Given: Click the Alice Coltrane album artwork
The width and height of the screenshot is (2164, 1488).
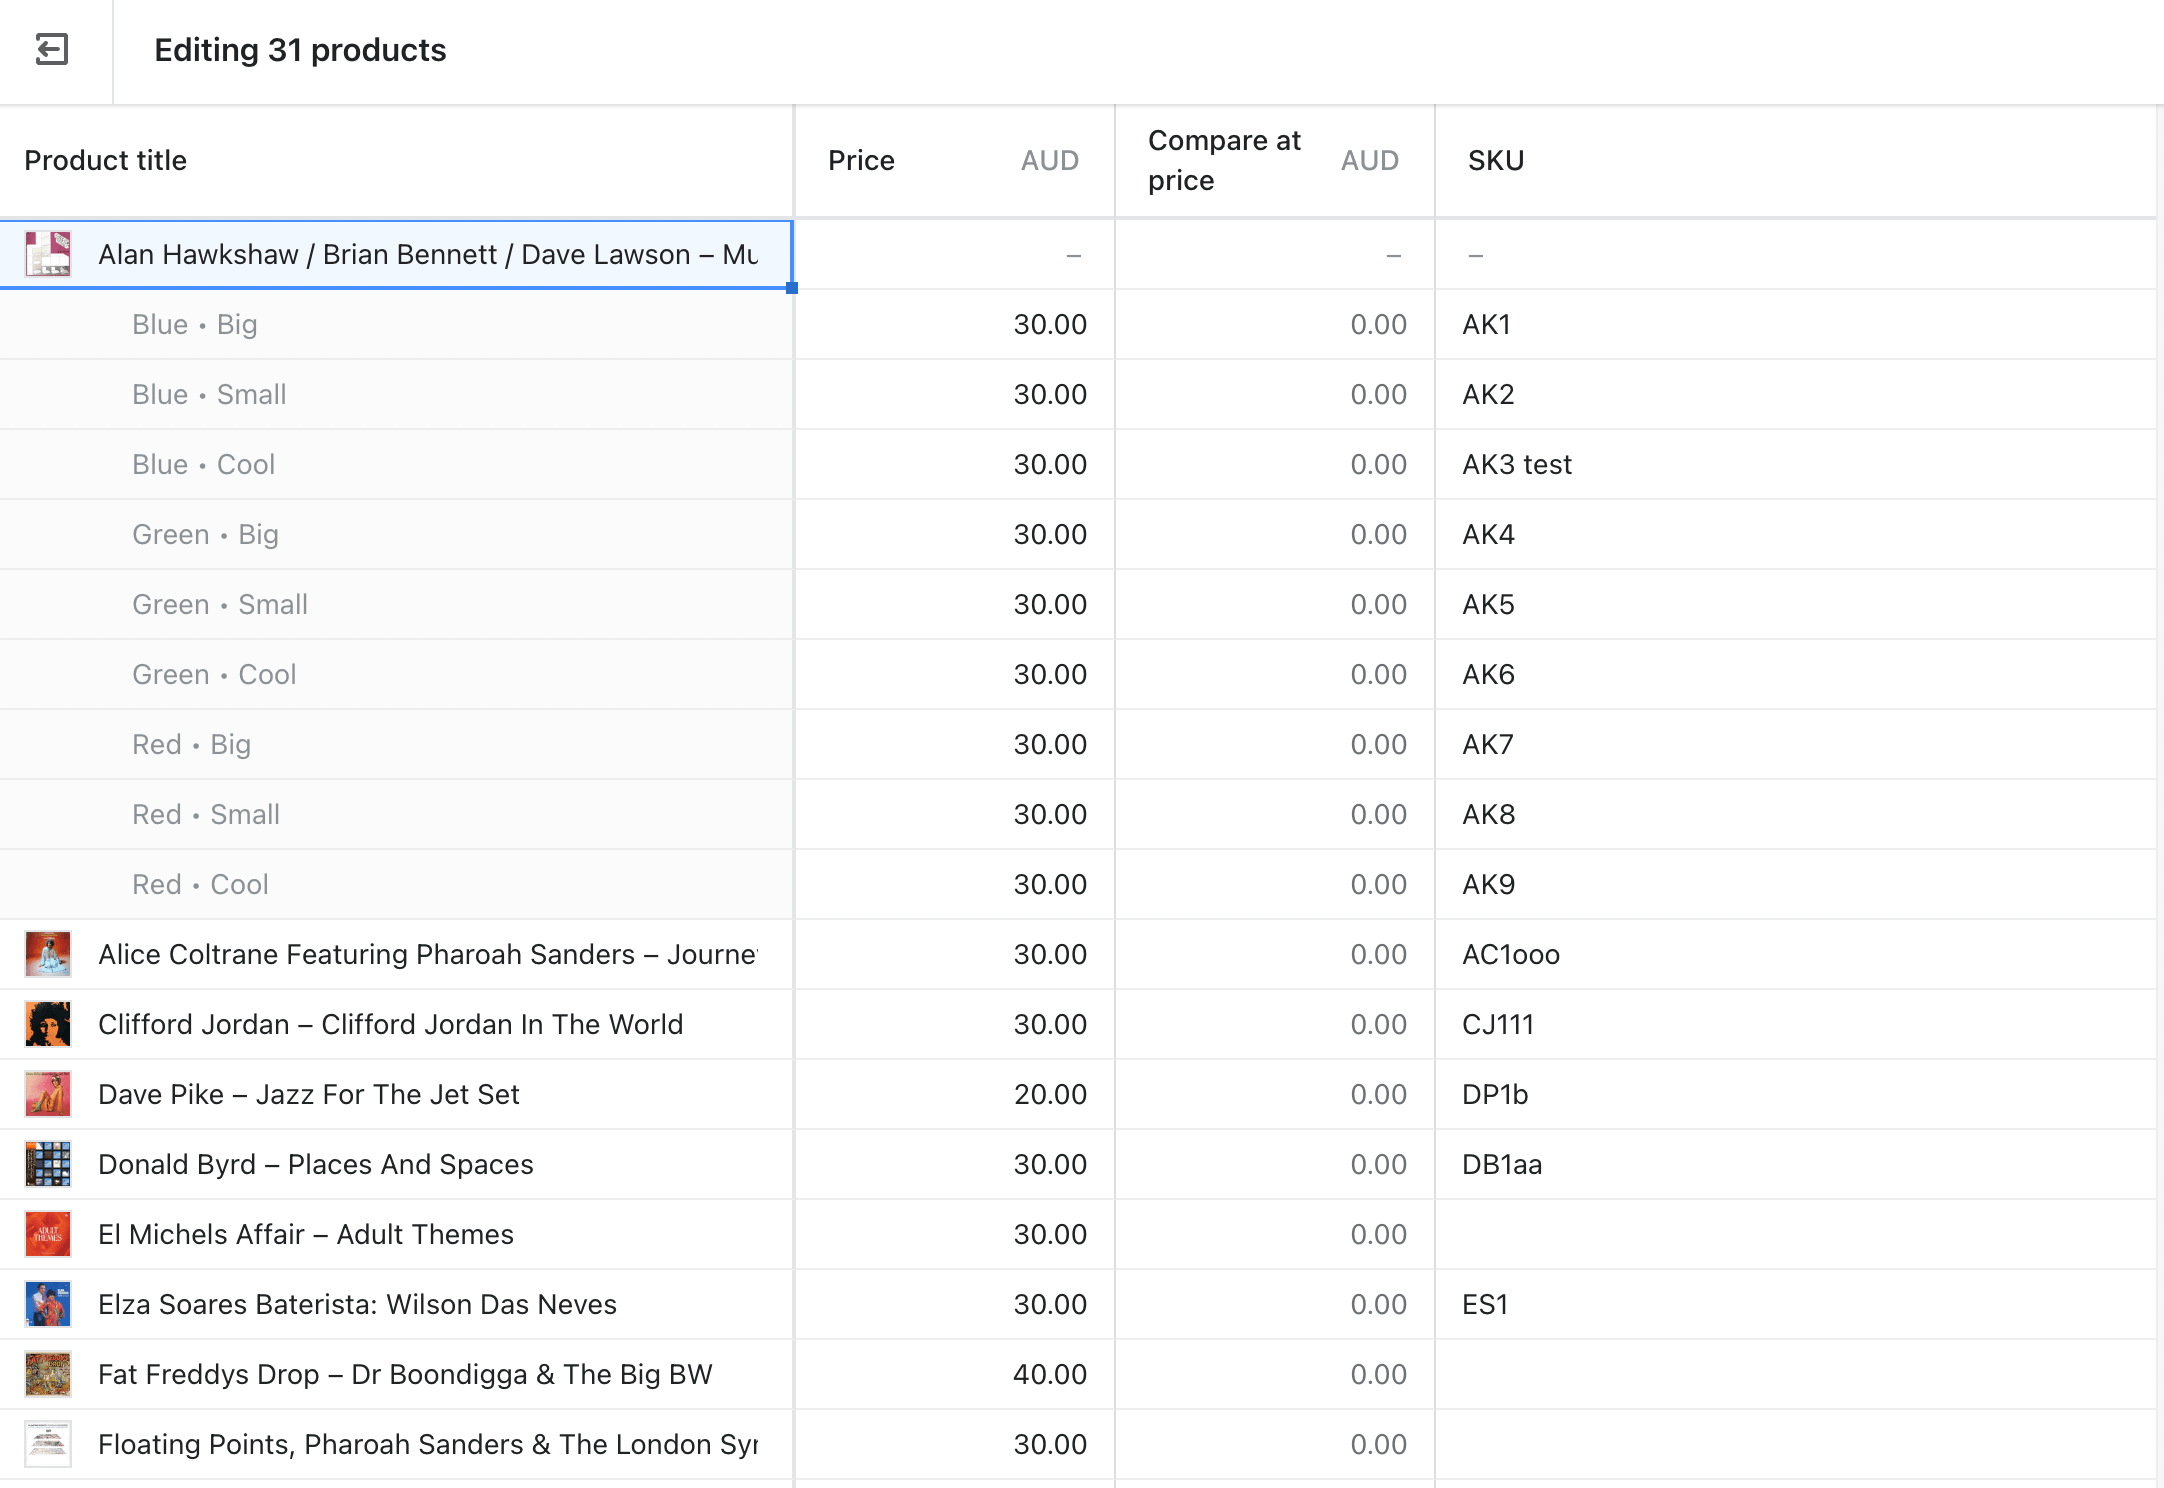Looking at the screenshot, I should [47, 954].
